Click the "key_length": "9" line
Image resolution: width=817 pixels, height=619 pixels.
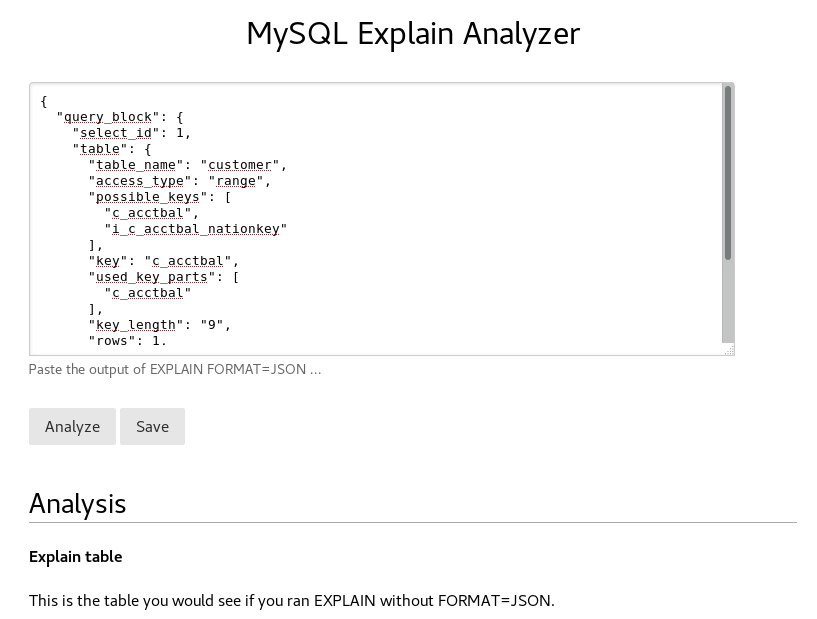coord(159,325)
